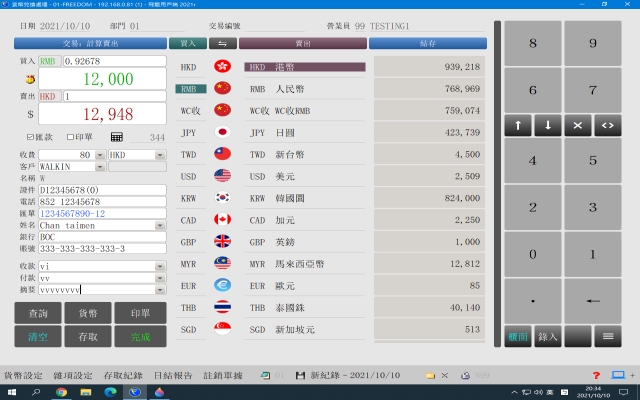Enable the 印單 checkbox
The image size is (640, 400).
(70, 137)
